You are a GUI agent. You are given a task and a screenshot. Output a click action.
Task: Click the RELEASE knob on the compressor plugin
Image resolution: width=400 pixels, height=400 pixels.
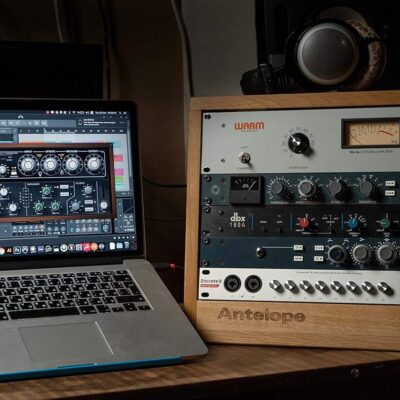[x=73, y=165]
